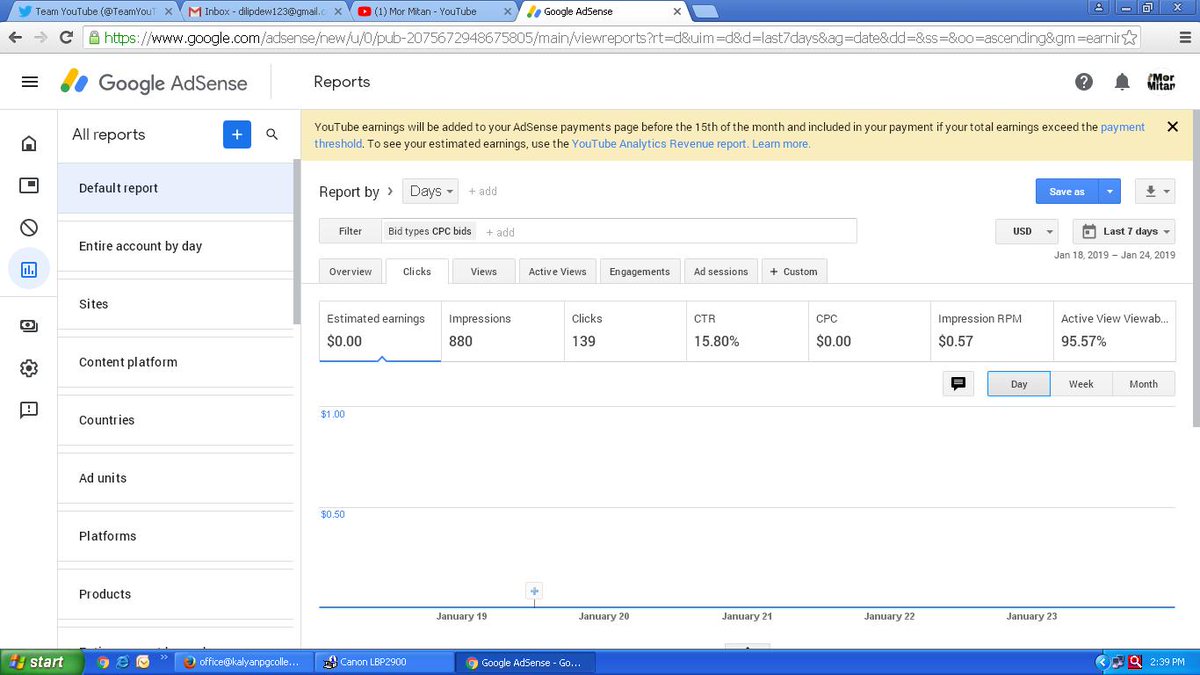Click Bid types CPC bids filter chip
1200x675 pixels.
(x=430, y=231)
